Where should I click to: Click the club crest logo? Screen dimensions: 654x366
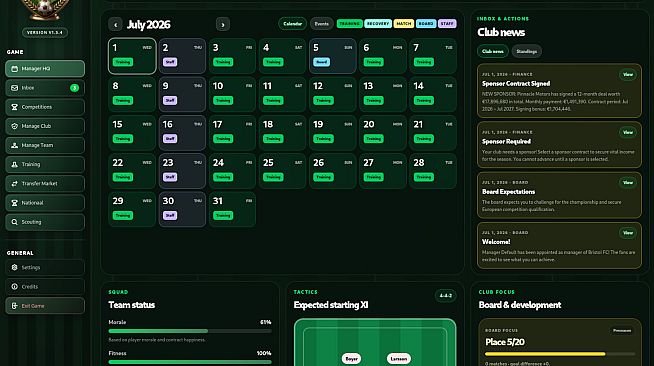pyautogui.click(x=45, y=9)
